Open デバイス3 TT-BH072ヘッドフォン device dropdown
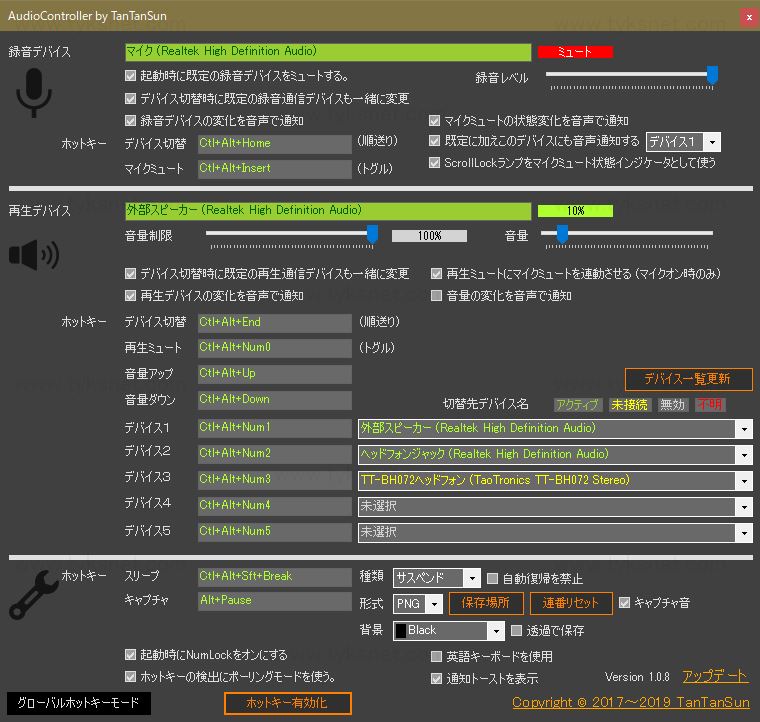Image resolution: width=760 pixels, height=722 pixels. (x=555, y=481)
